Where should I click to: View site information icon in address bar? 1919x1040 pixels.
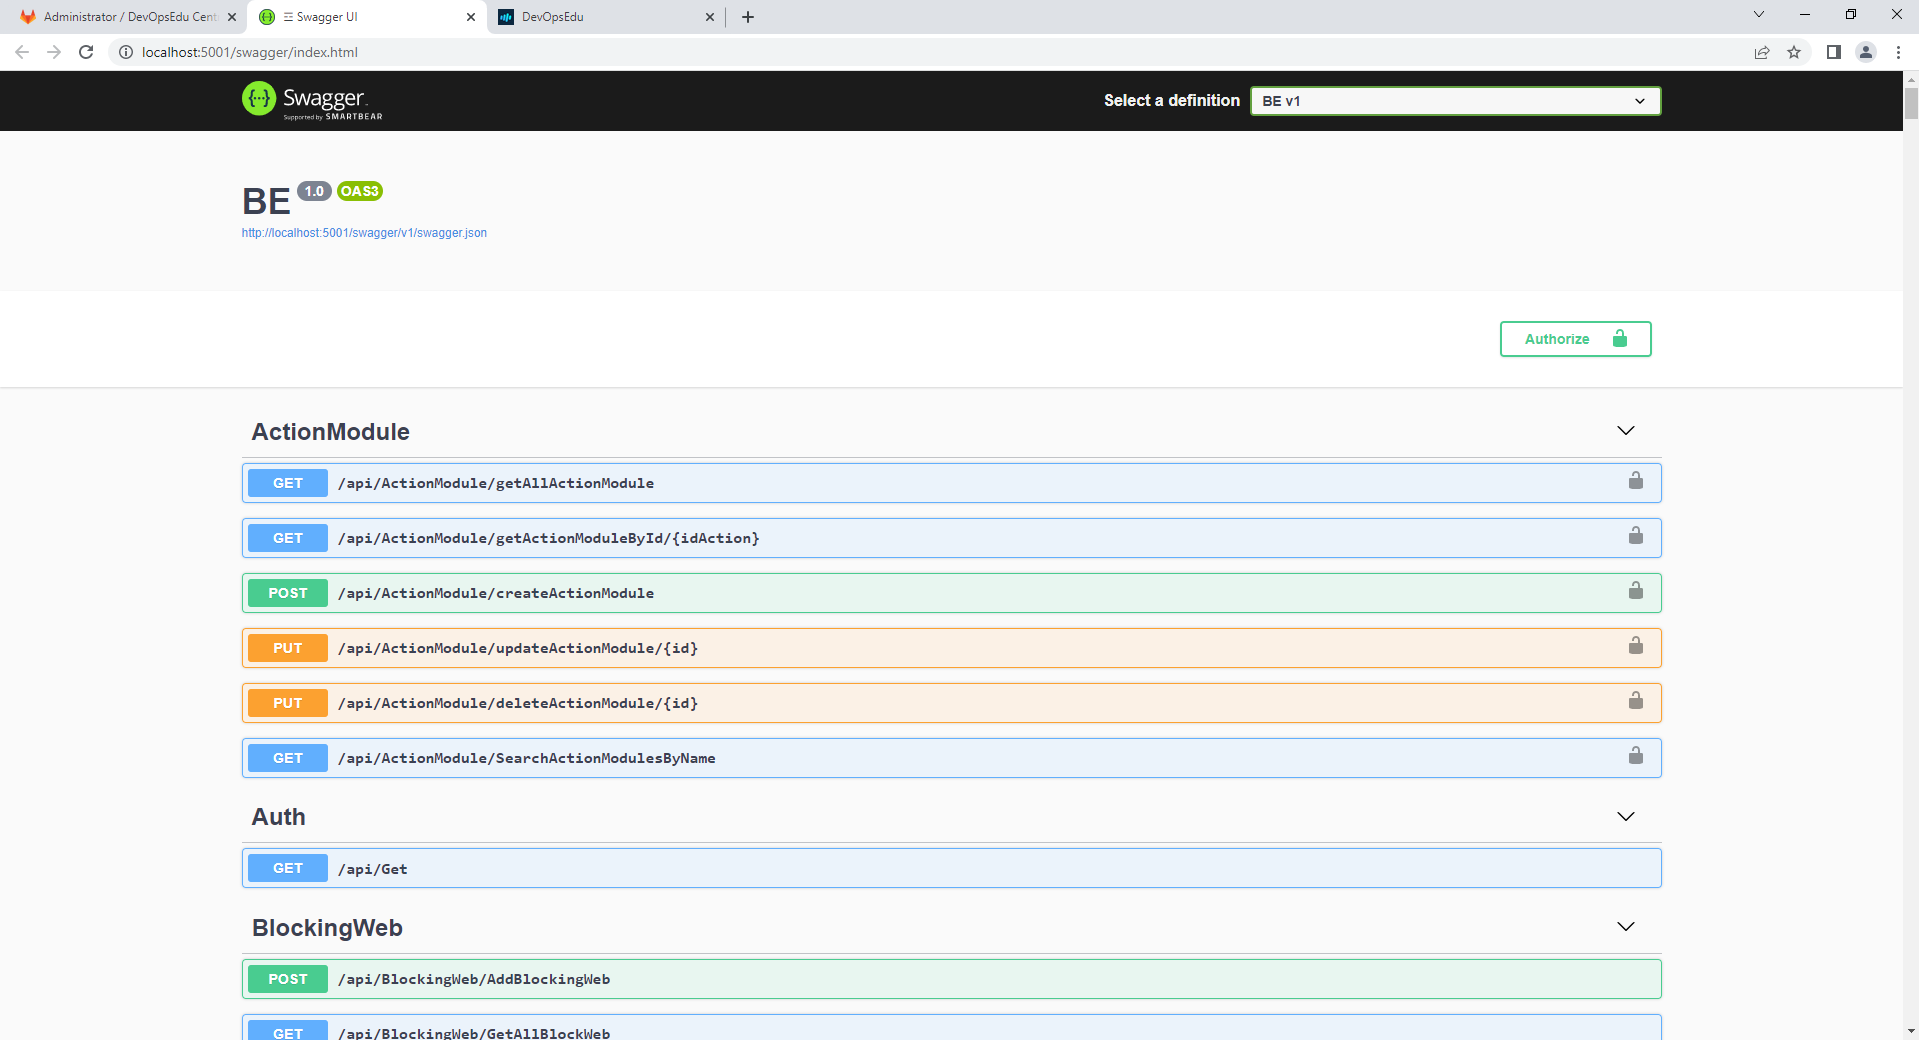(x=126, y=52)
